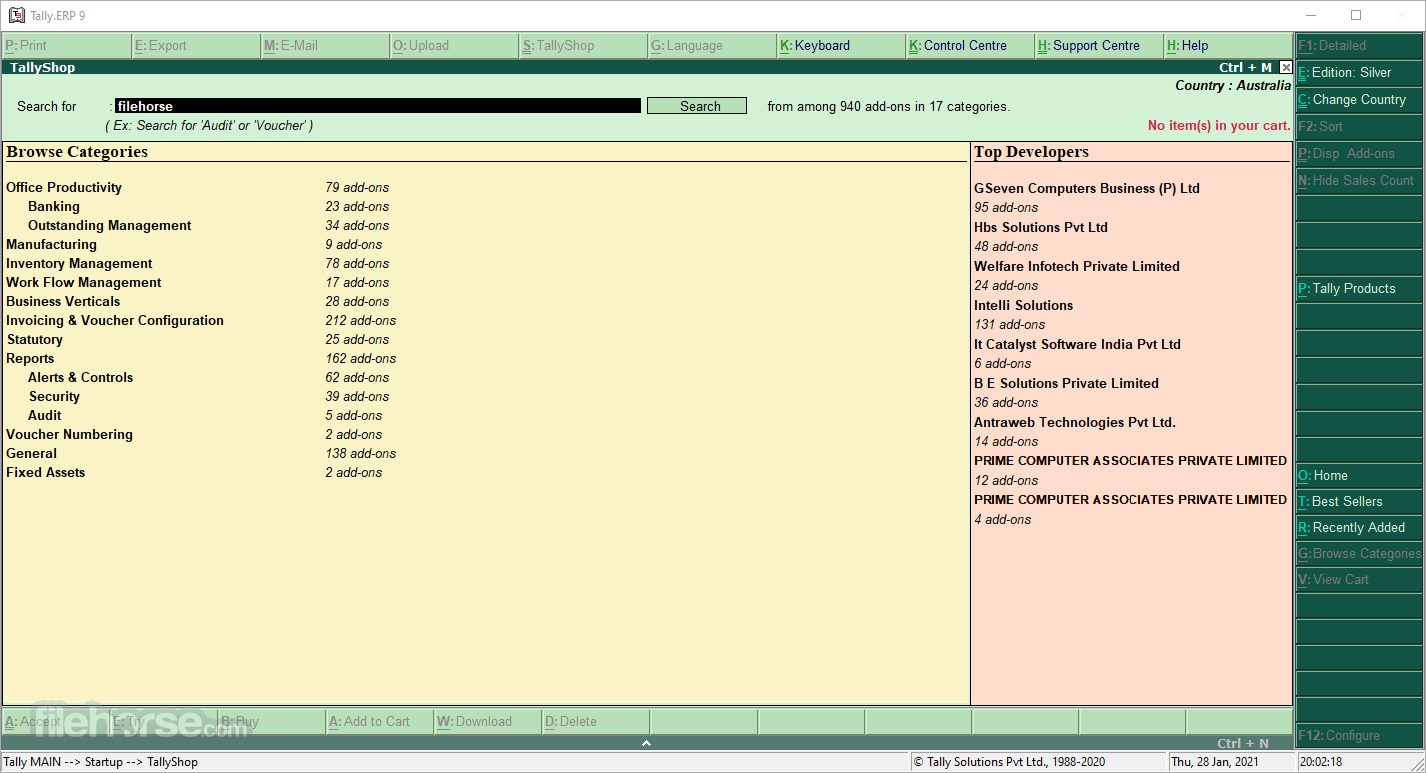Image resolution: width=1426 pixels, height=773 pixels.
Task: Click Change Country button
Action: (x=1359, y=100)
